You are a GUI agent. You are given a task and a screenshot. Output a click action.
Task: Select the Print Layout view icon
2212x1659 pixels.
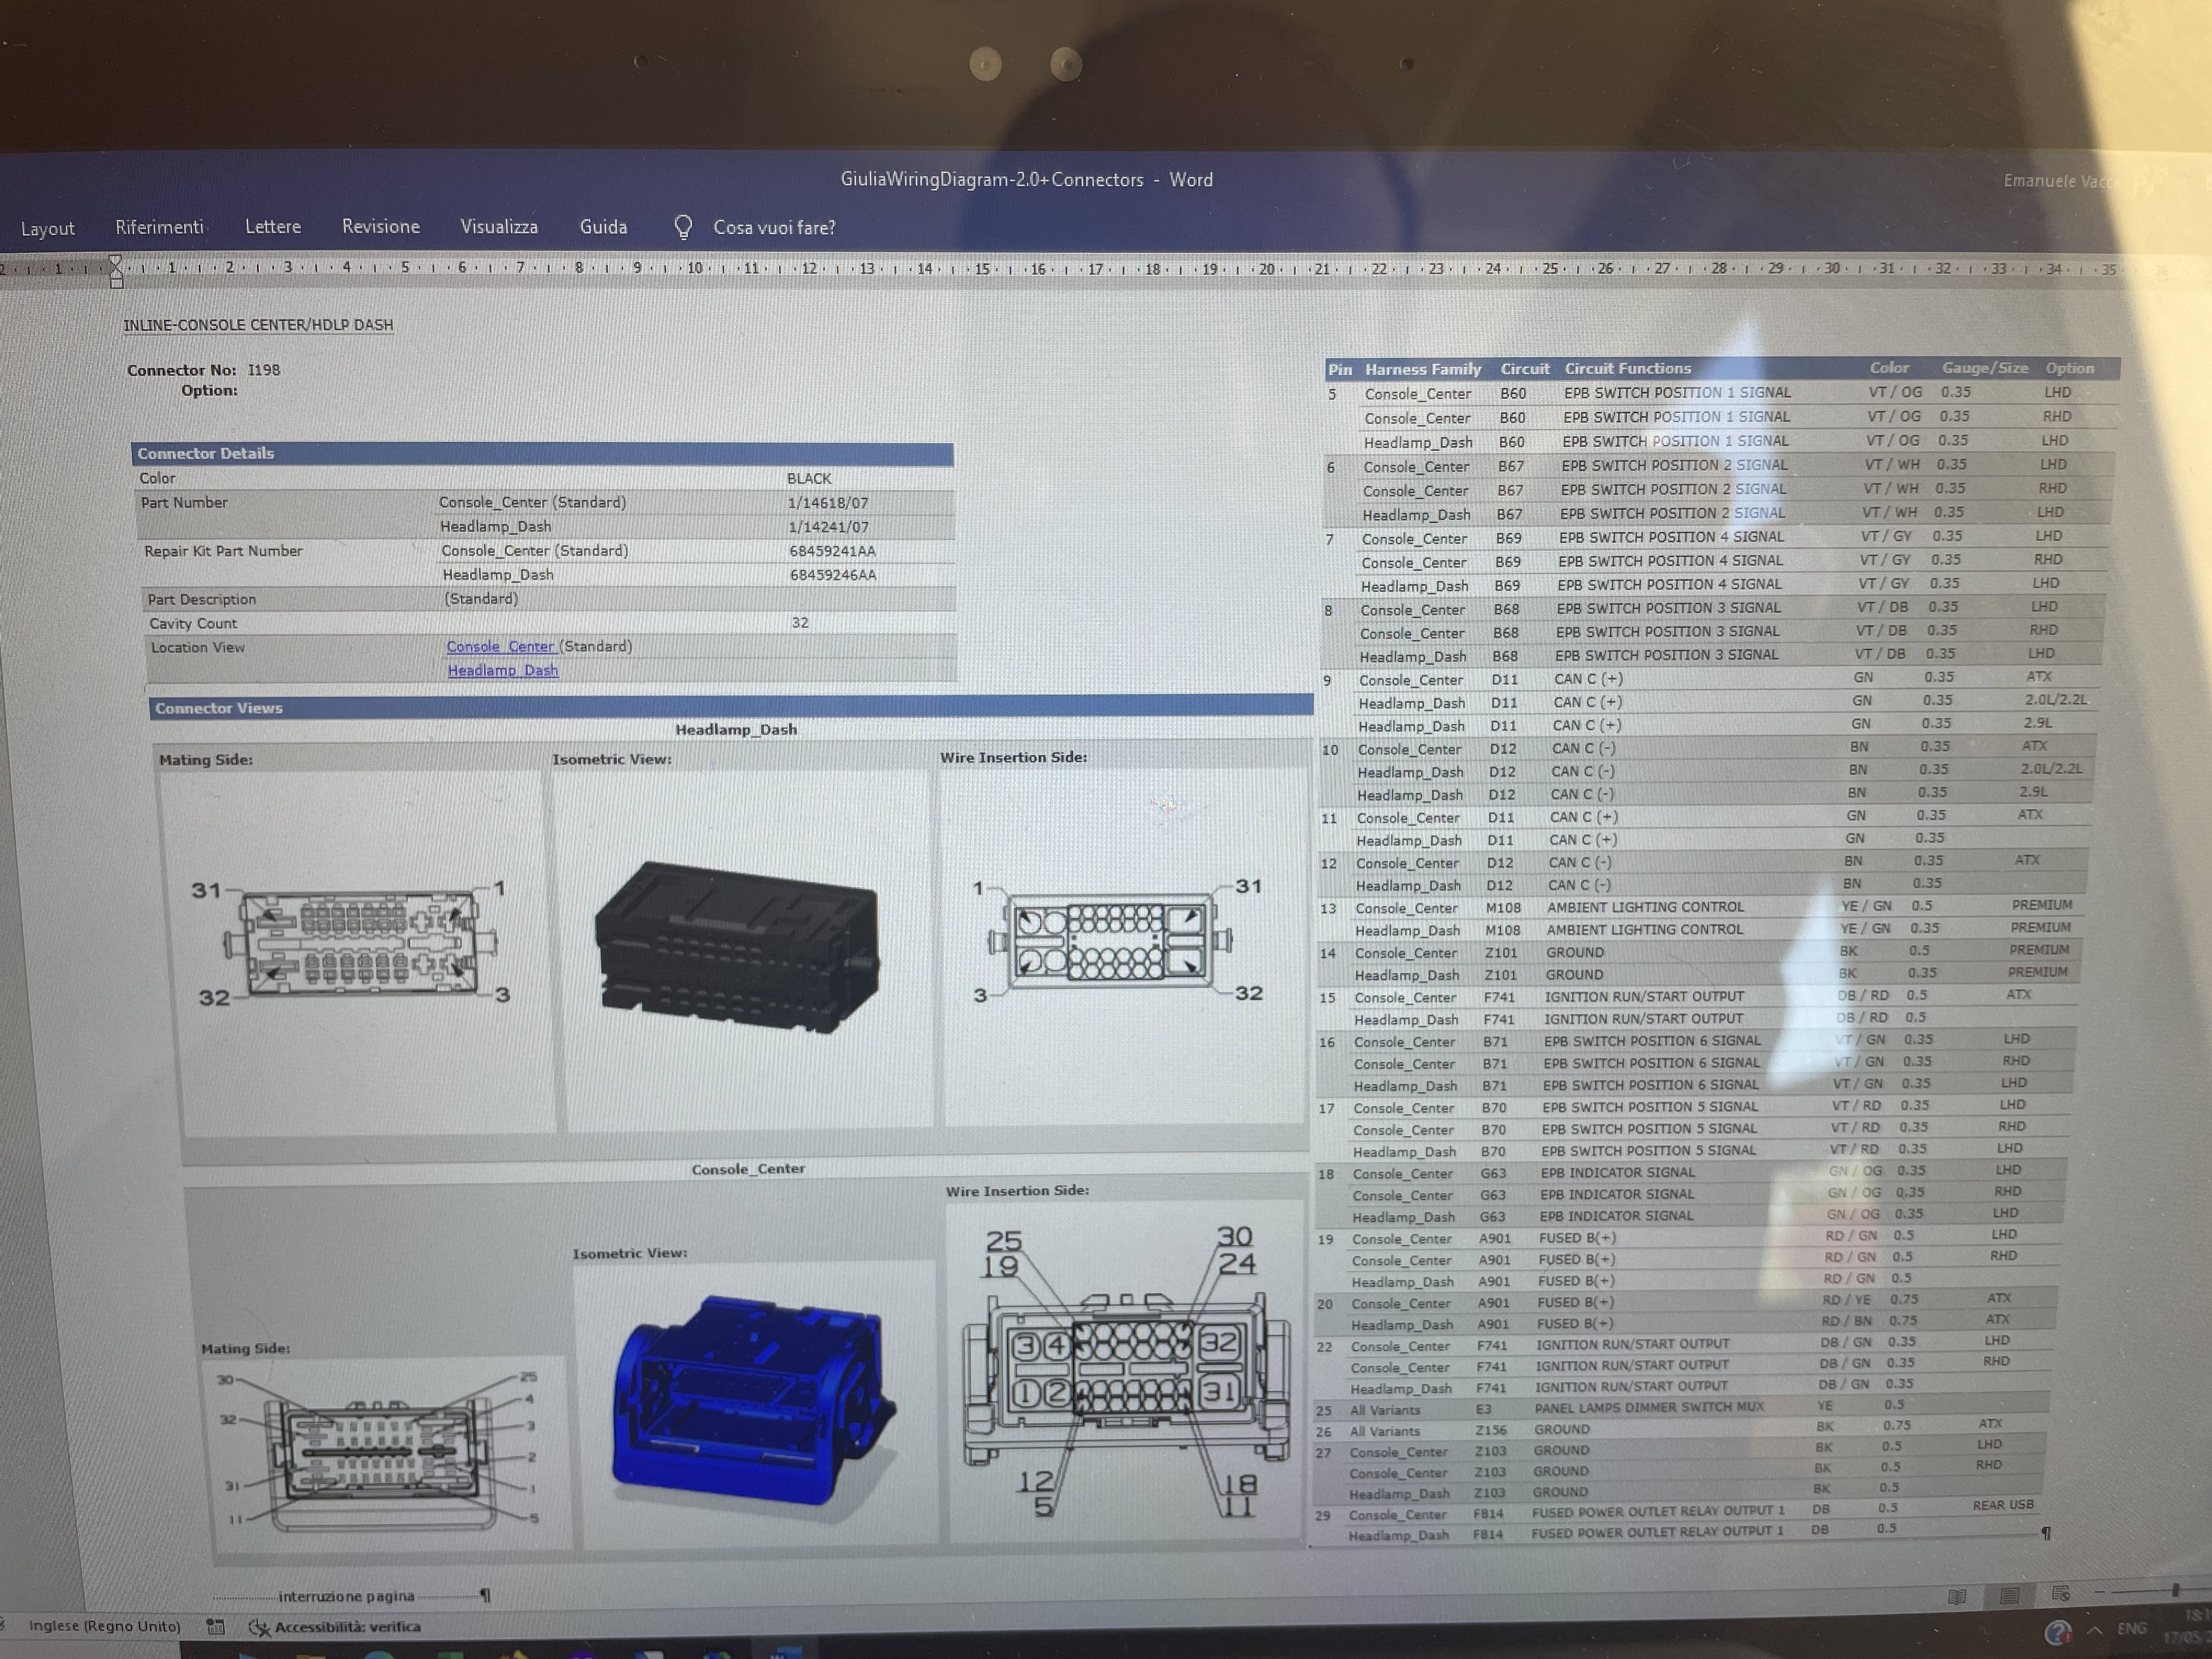(x=2009, y=1595)
